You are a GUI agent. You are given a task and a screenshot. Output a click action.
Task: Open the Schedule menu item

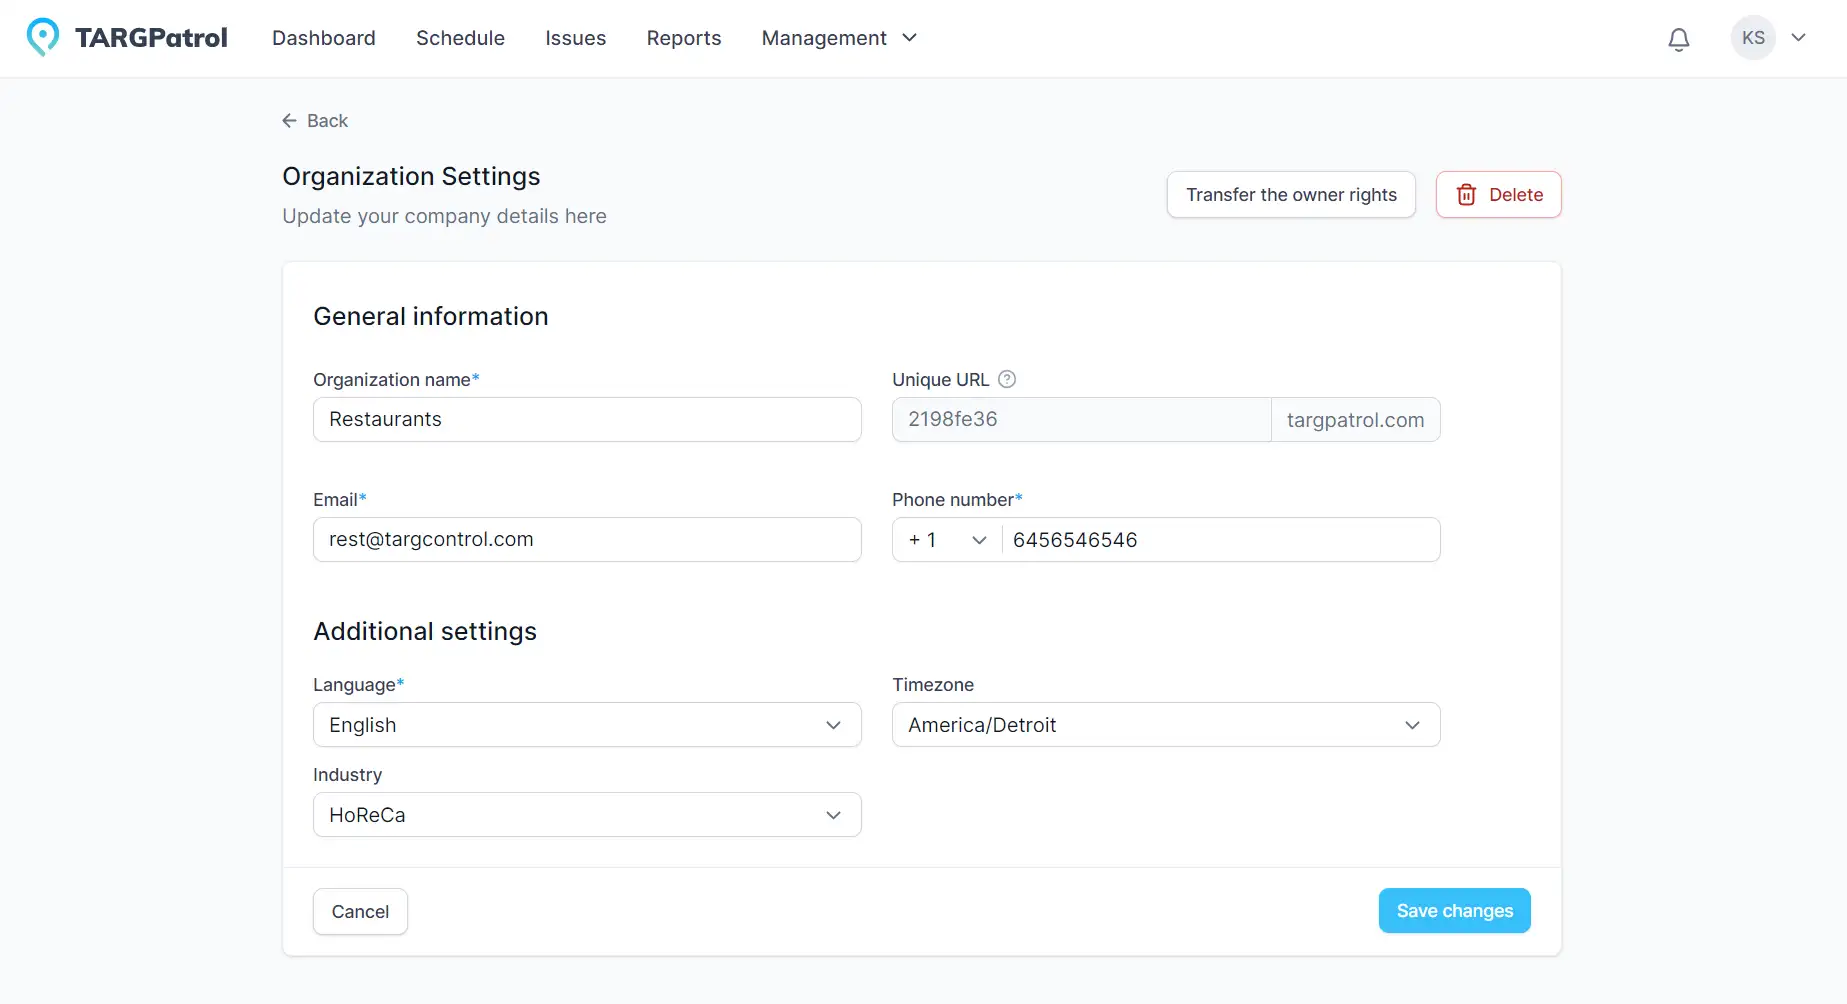pyautogui.click(x=460, y=38)
